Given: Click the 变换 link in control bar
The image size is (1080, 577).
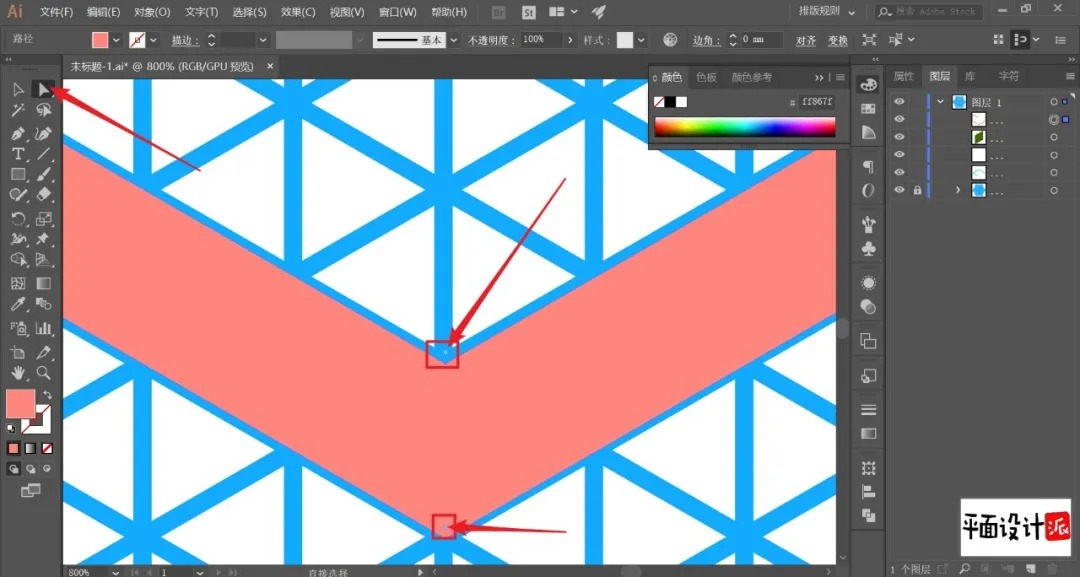Looking at the screenshot, I should tap(838, 41).
